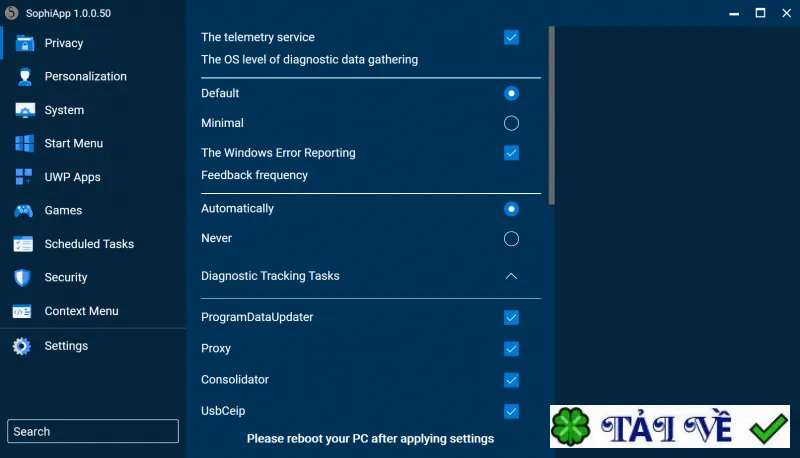The width and height of the screenshot is (800, 458).
Task: Click the 'Diagnostic Tracking Tasks' label
Action: 270,276
